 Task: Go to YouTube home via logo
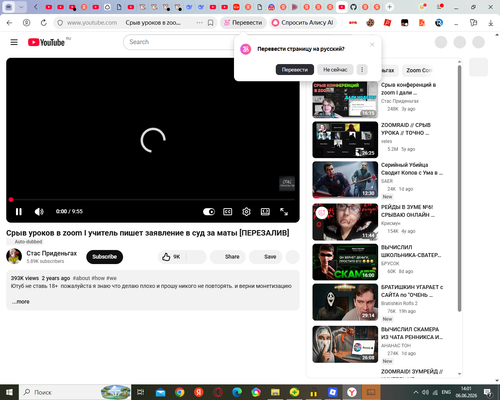coord(46,42)
